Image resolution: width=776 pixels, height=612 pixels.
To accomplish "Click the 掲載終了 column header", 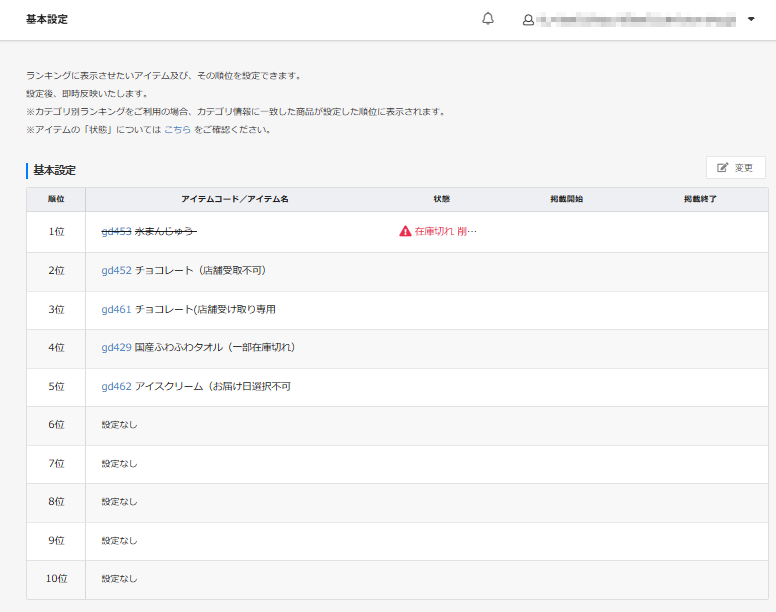I will pyautogui.click(x=700, y=199).
